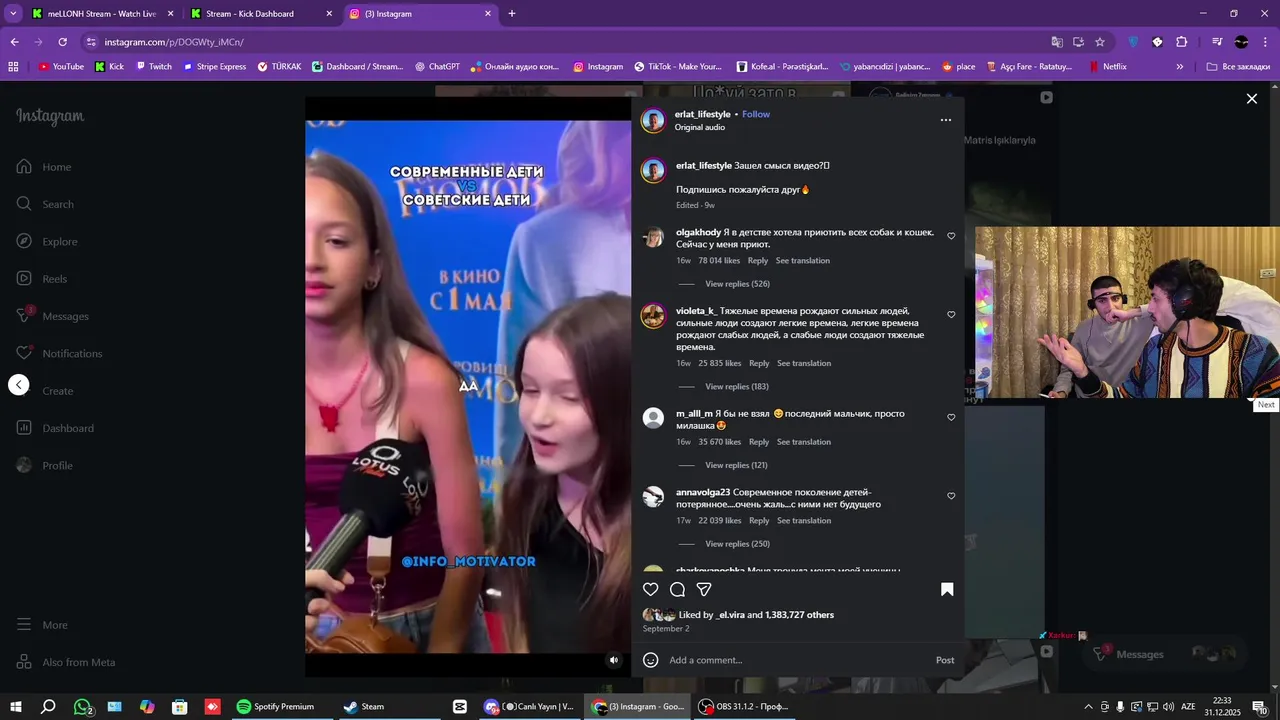Image resolution: width=1280 pixels, height=720 pixels.
Task: Expand View replies (250)
Action: click(x=737, y=544)
